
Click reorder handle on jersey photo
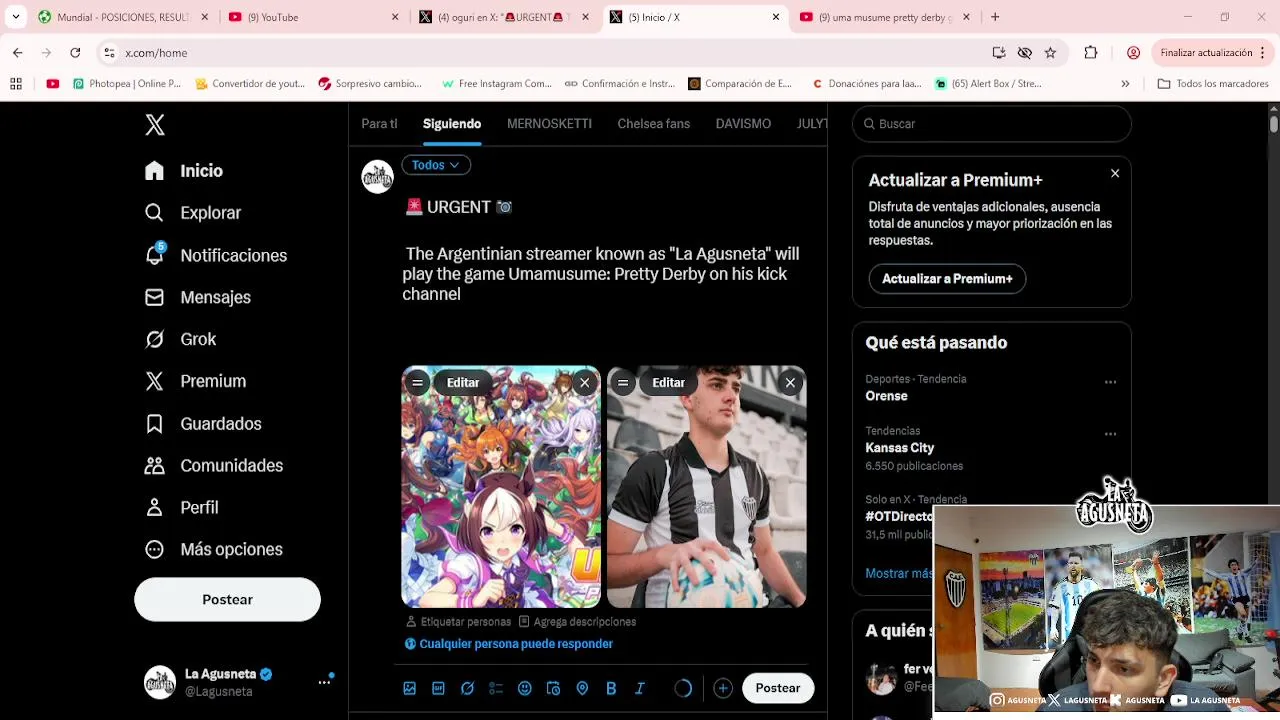tap(623, 383)
